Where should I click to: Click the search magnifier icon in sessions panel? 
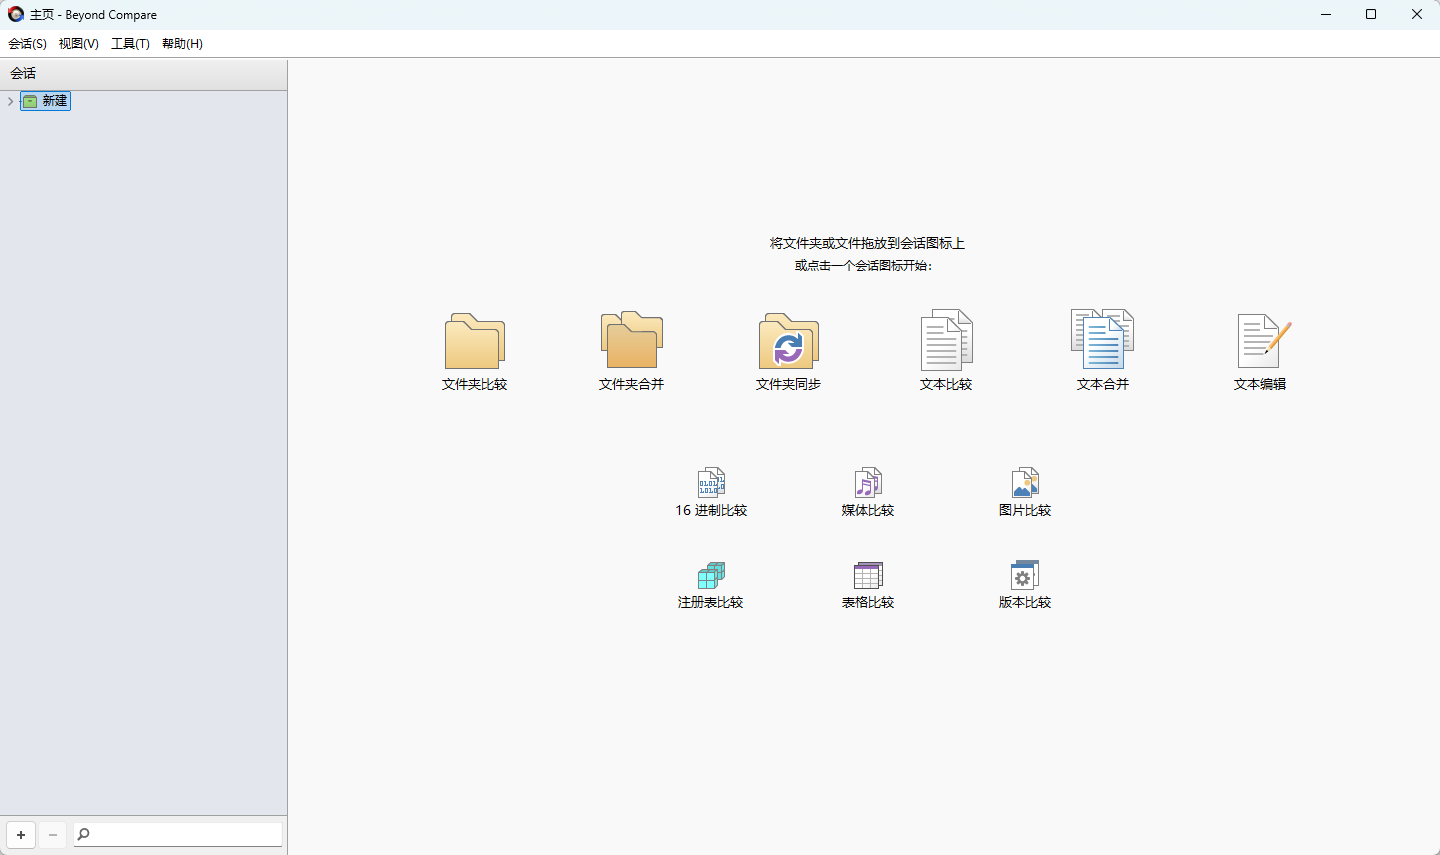[84, 834]
